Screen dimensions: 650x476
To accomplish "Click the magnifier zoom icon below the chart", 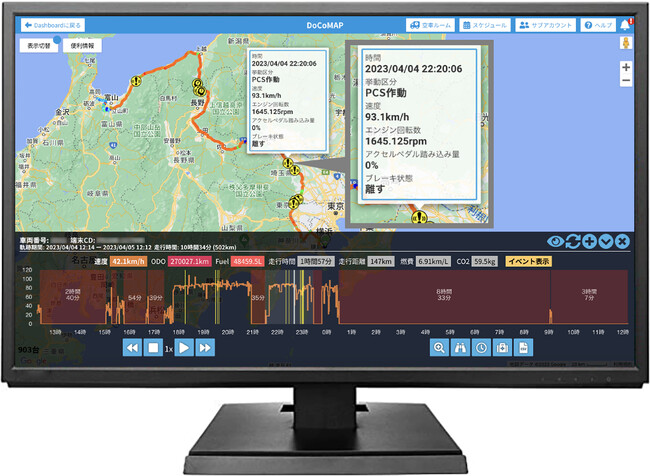I will pyautogui.click(x=438, y=347).
